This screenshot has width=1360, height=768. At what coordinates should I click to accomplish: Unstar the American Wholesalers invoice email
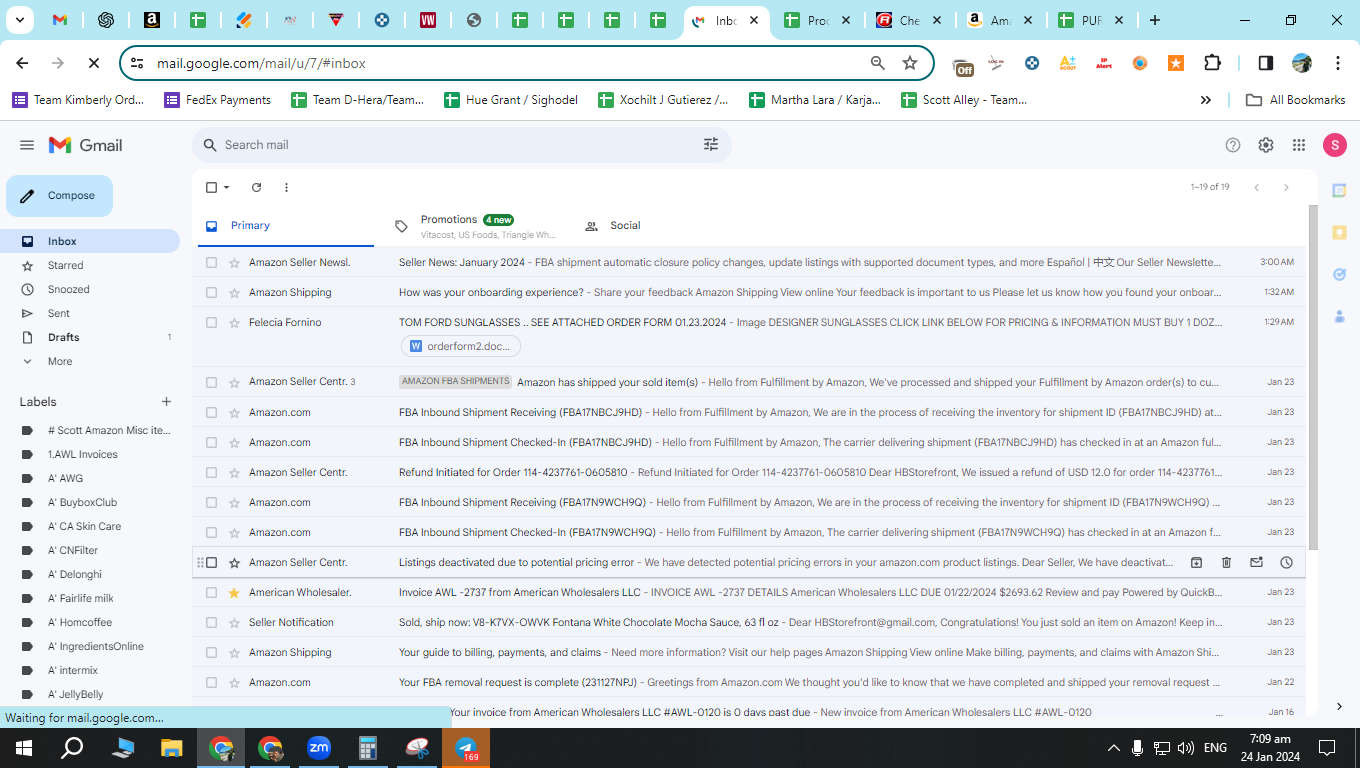[234, 592]
